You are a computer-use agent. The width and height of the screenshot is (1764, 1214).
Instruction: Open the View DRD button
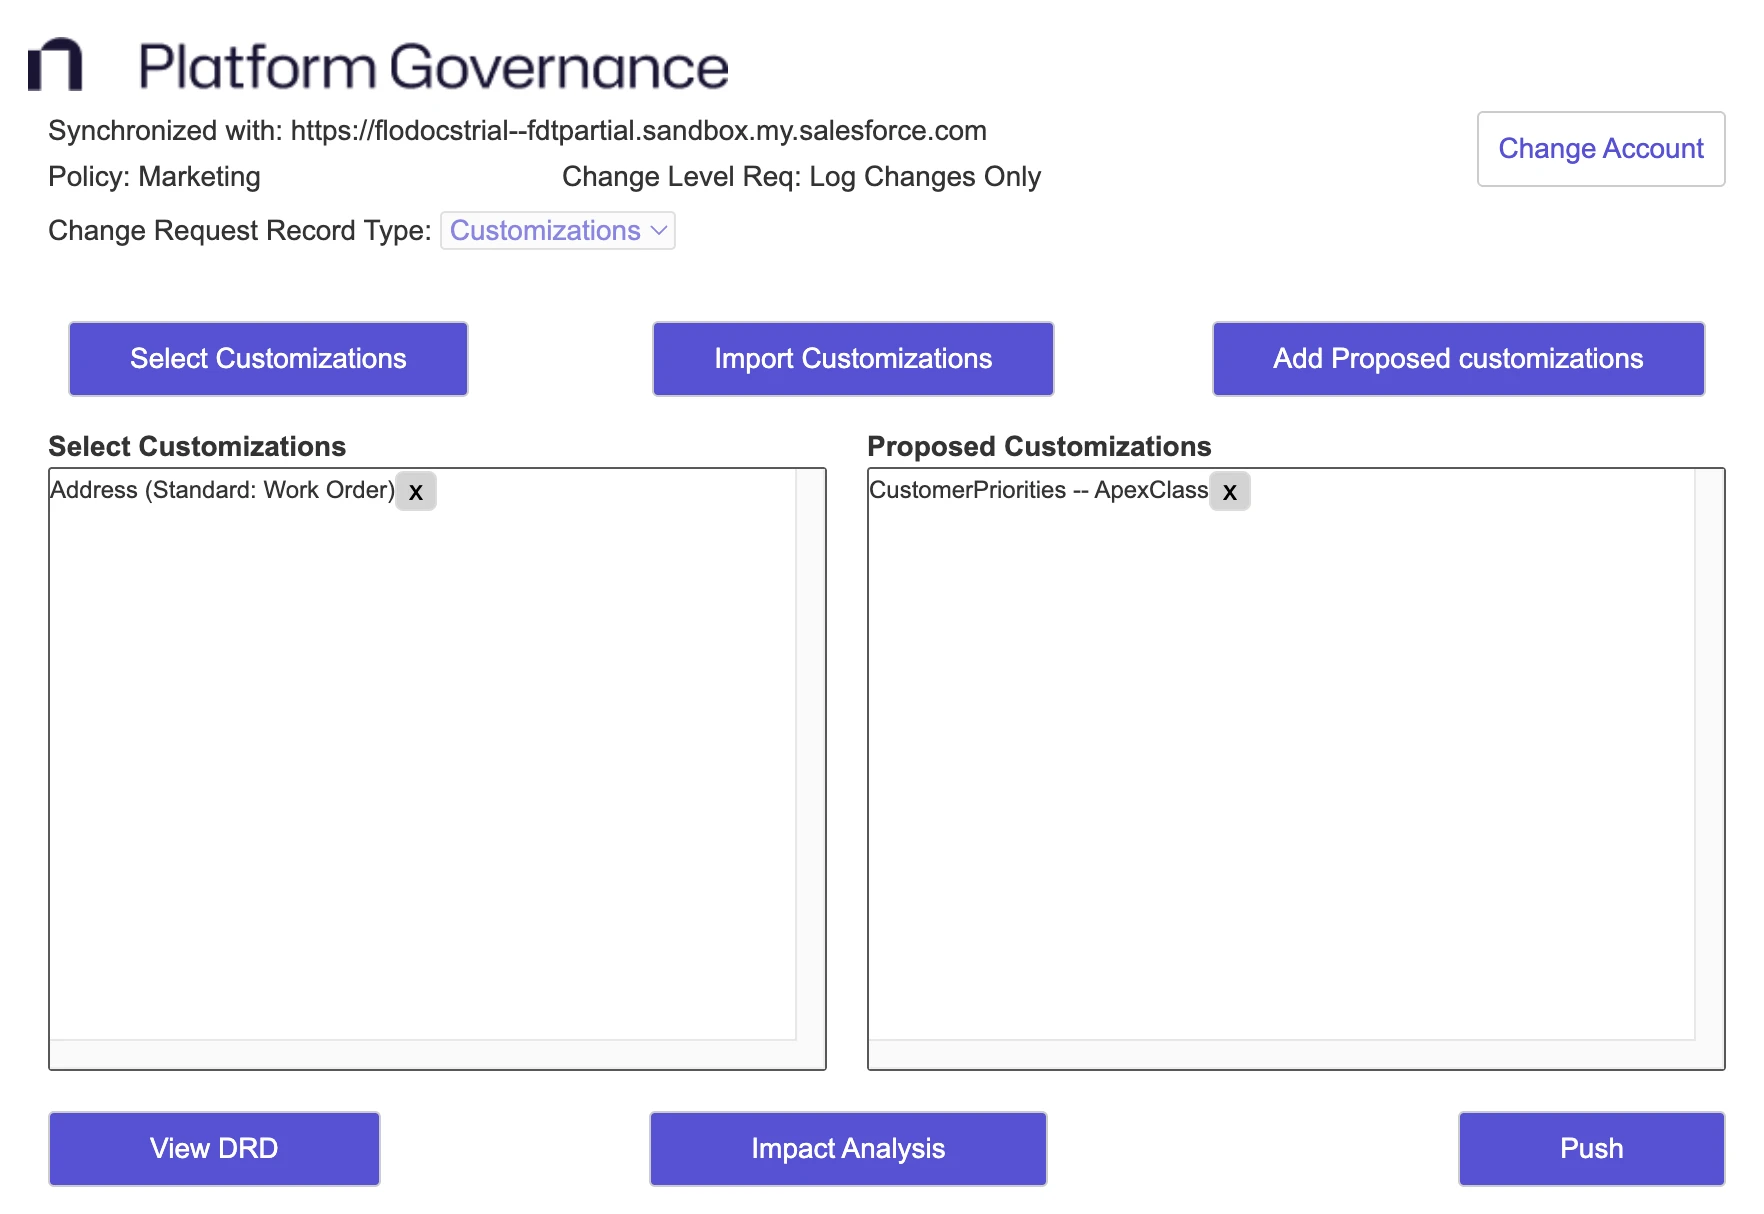[x=214, y=1148]
